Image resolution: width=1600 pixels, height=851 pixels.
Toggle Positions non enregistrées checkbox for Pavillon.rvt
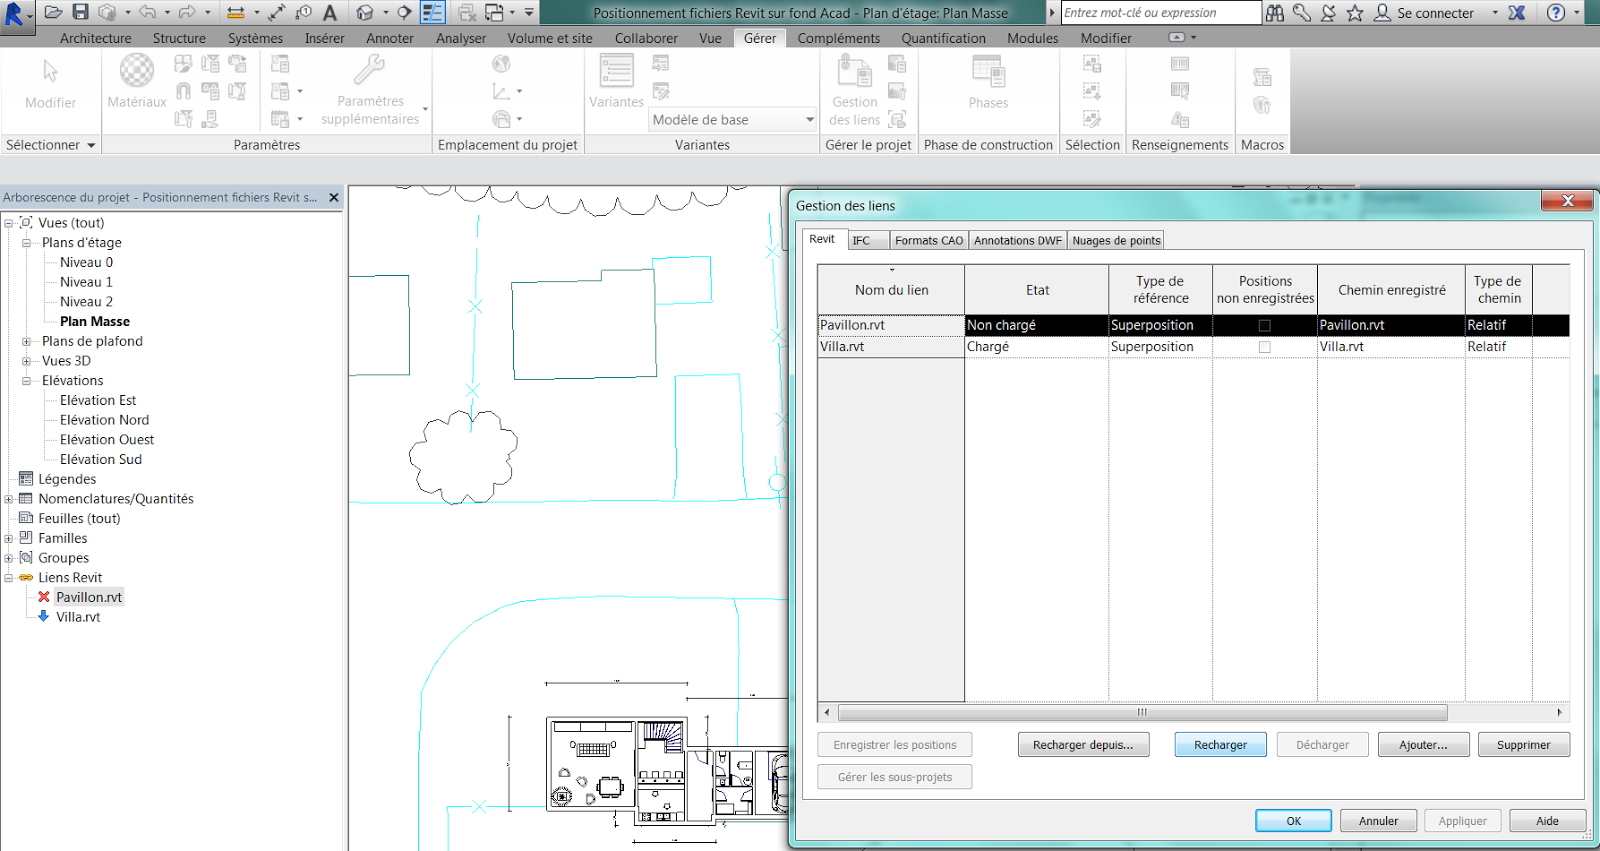pyautogui.click(x=1264, y=326)
